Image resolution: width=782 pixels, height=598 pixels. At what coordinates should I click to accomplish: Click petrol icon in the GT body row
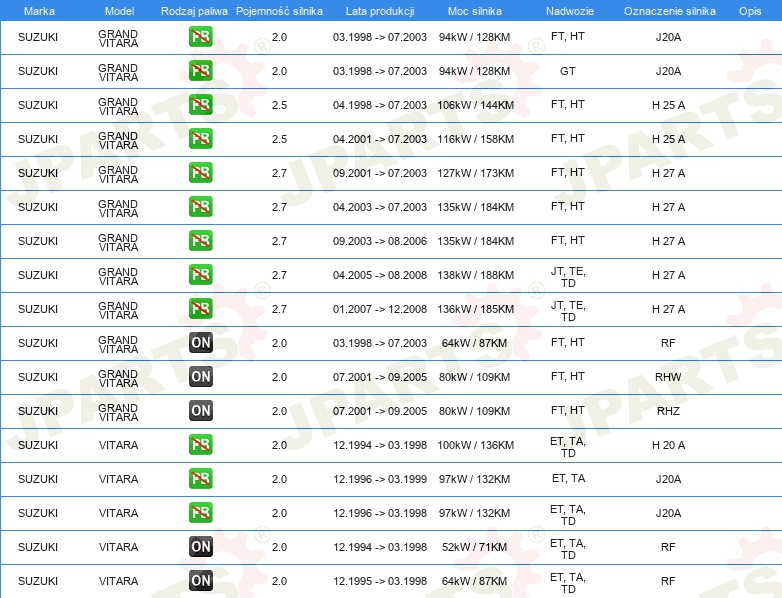click(200, 70)
